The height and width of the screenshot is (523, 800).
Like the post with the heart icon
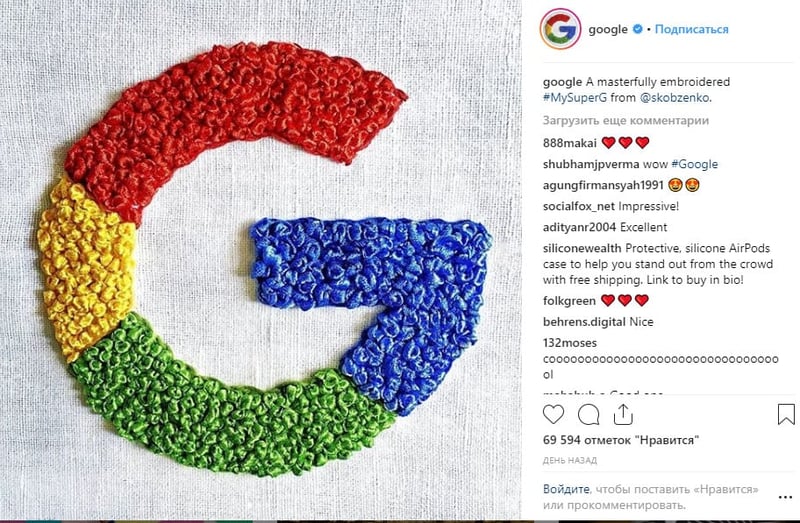point(553,415)
